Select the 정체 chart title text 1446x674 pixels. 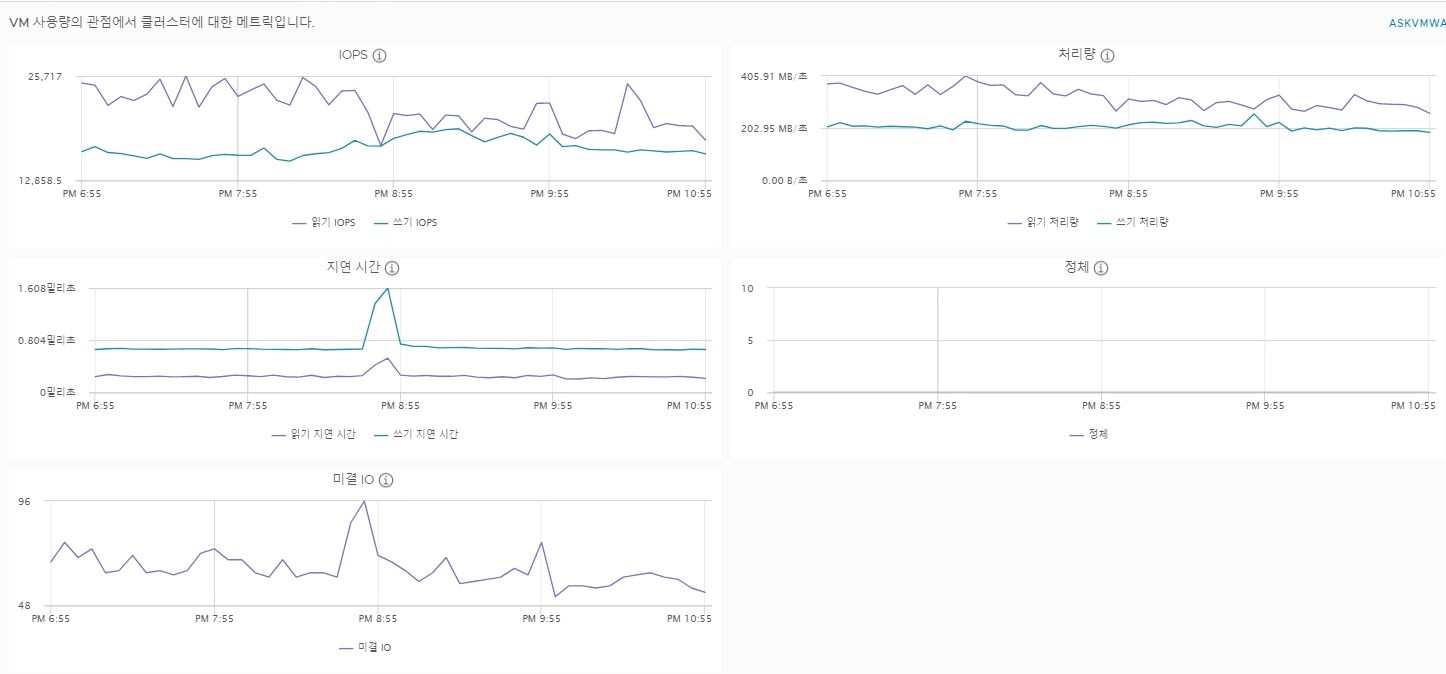pyautogui.click(x=1079, y=268)
